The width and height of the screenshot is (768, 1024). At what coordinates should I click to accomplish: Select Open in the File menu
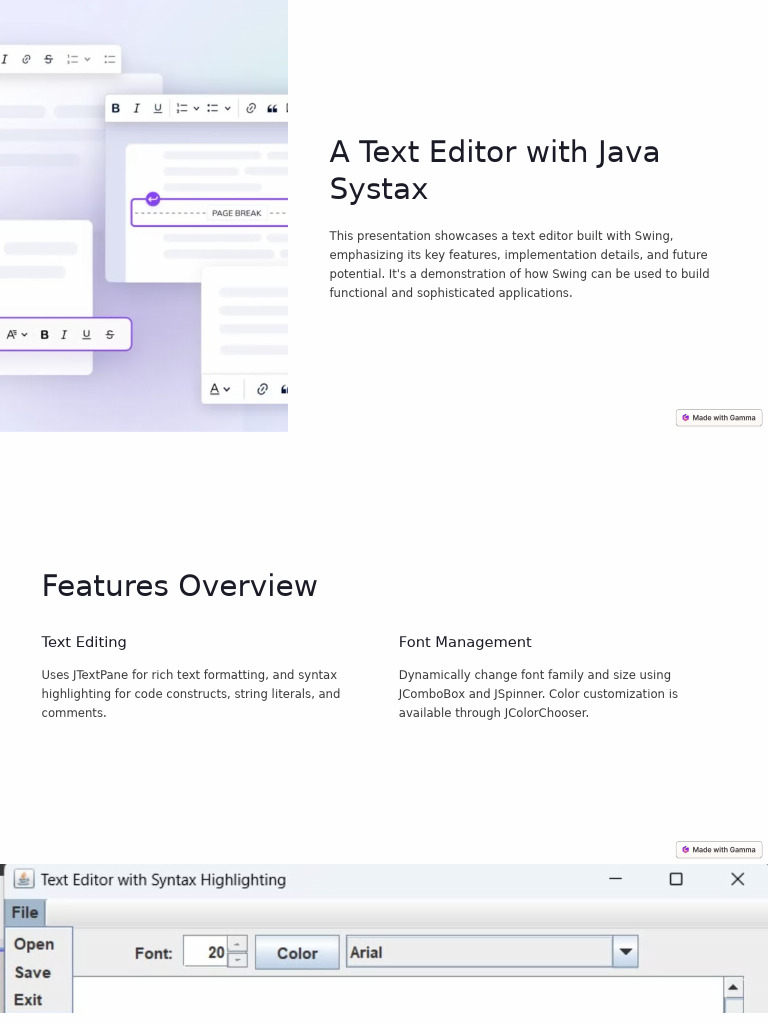coord(34,944)
